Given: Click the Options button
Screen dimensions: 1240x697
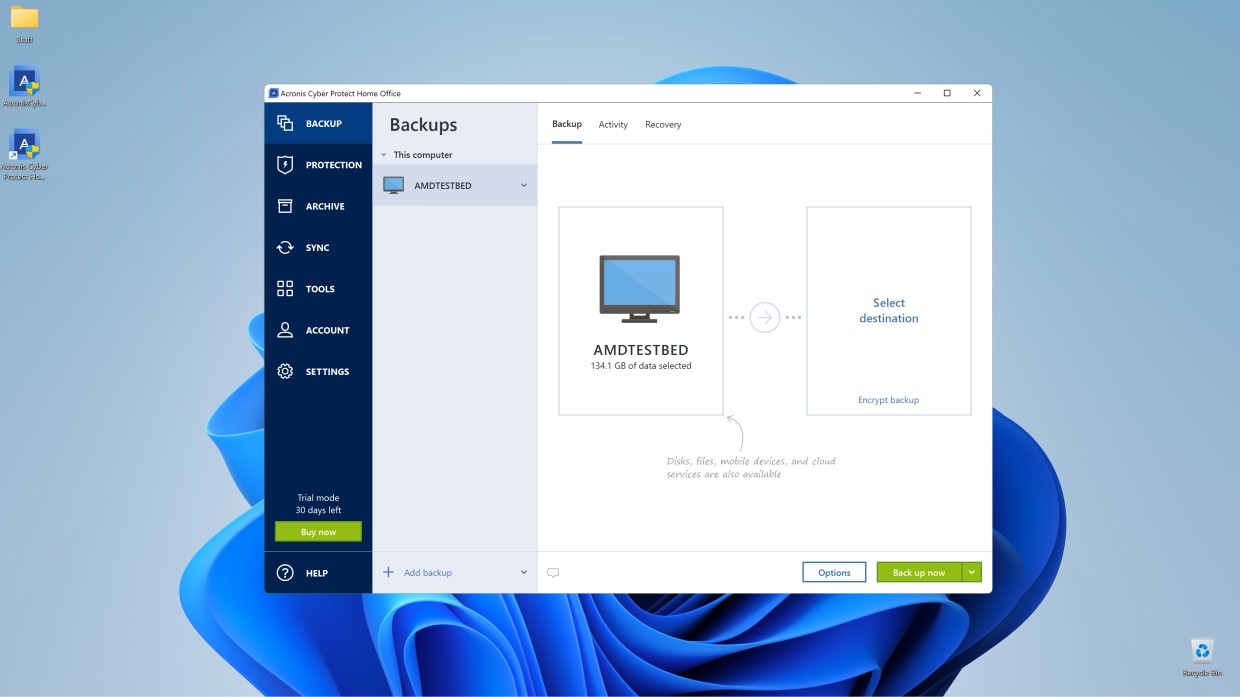Looking at the screenshot, I should click(x=834, y=572).
